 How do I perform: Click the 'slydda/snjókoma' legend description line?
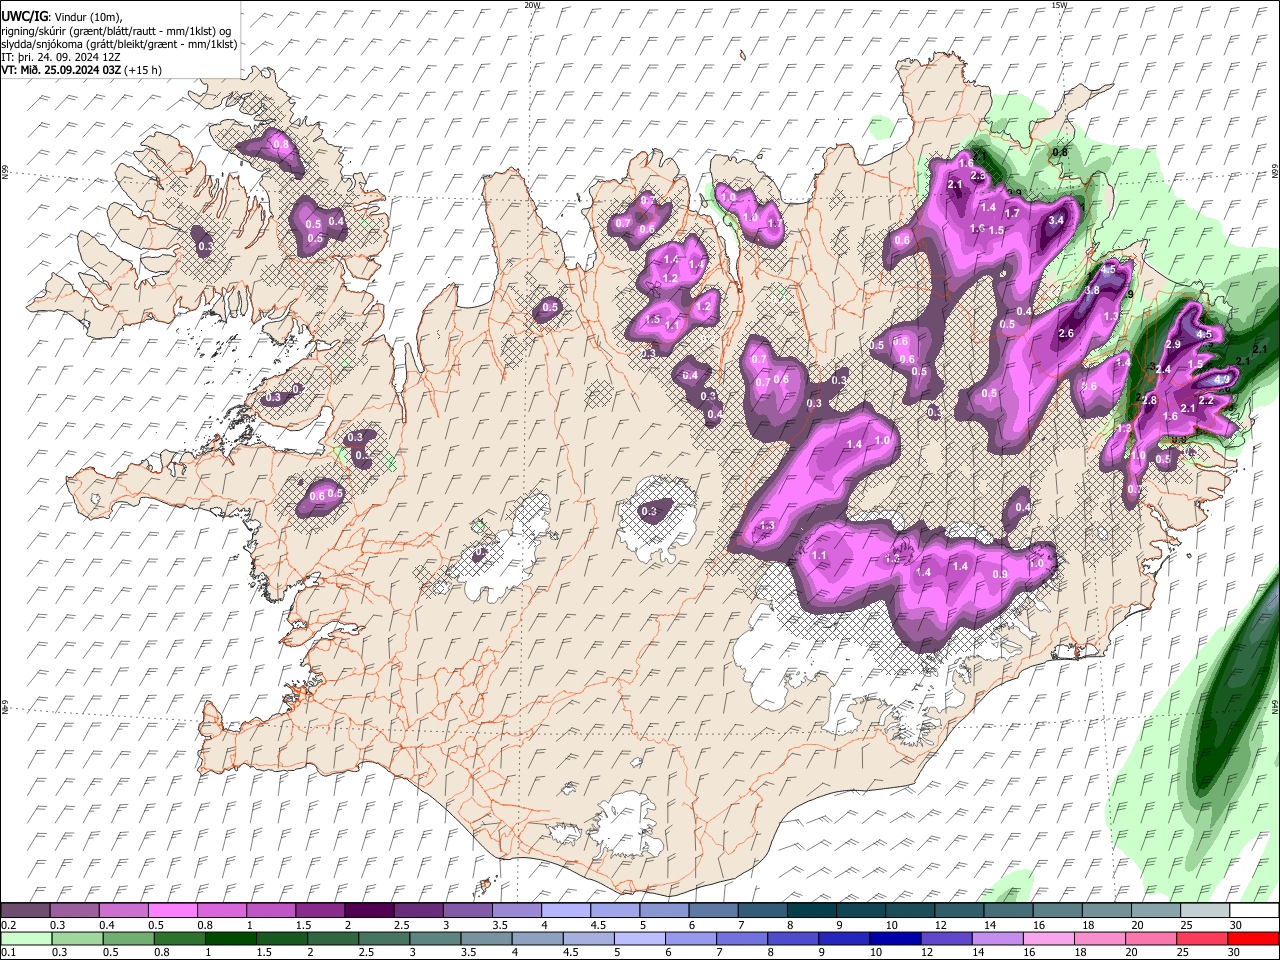[x=119, y=44]
